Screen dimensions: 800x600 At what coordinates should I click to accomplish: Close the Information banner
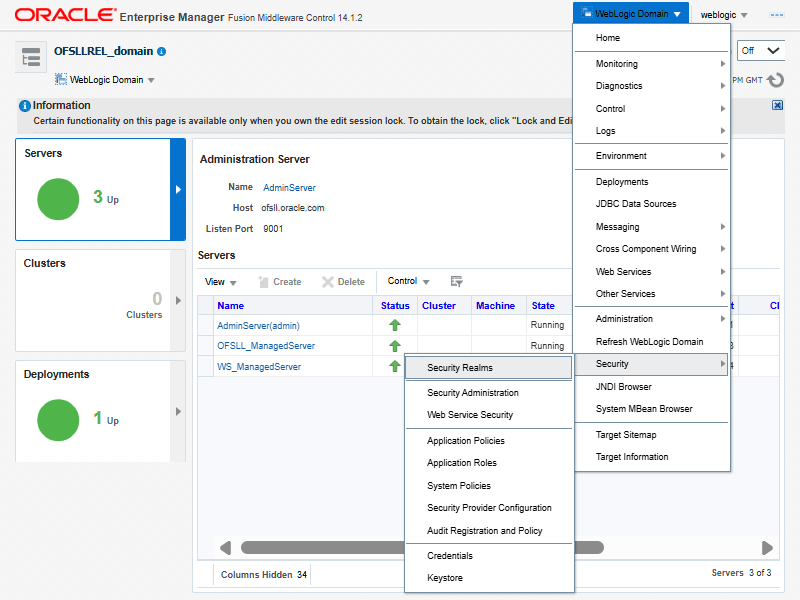(777, 105)
